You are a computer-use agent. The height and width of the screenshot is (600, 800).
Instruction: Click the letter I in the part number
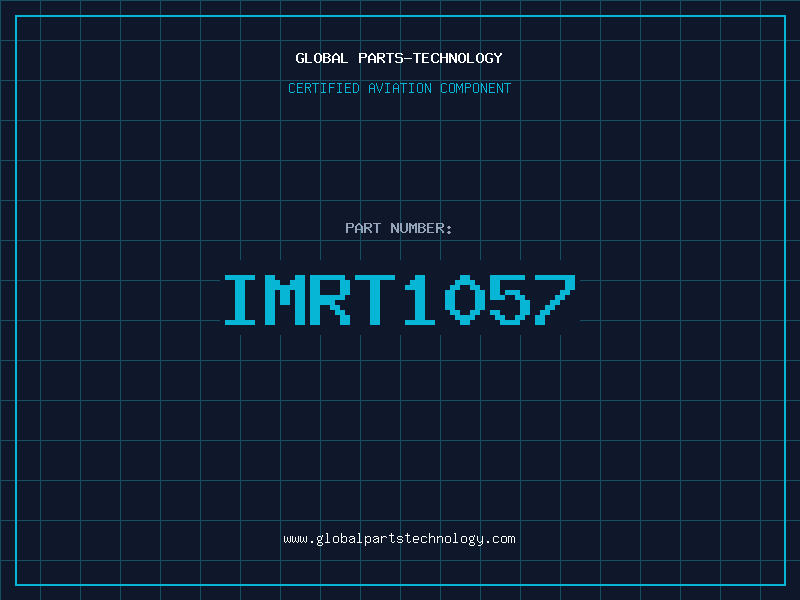point(241,300)
